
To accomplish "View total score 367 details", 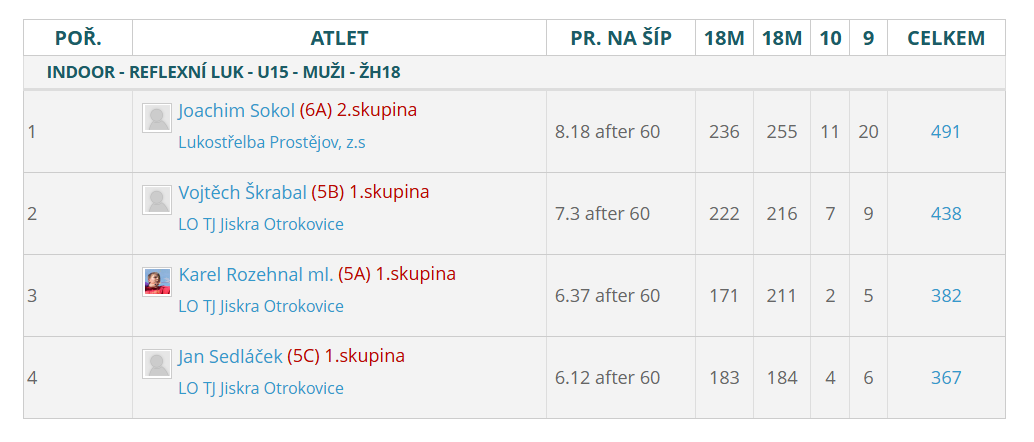I will click(x=946, y=377).
